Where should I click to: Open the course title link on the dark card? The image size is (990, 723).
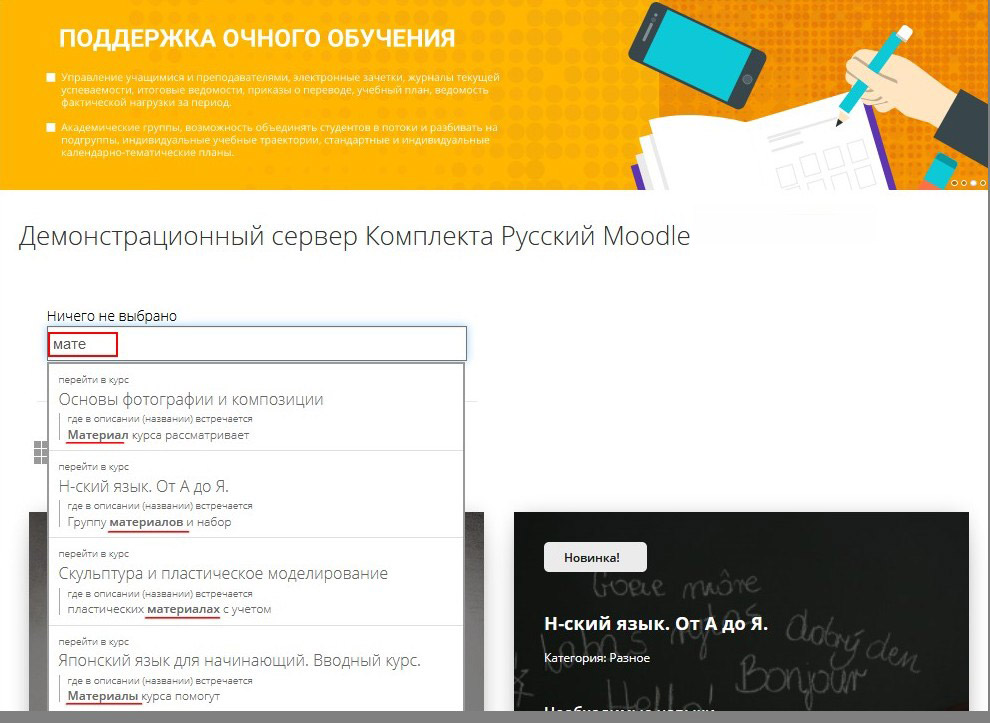tap(656, 623)
